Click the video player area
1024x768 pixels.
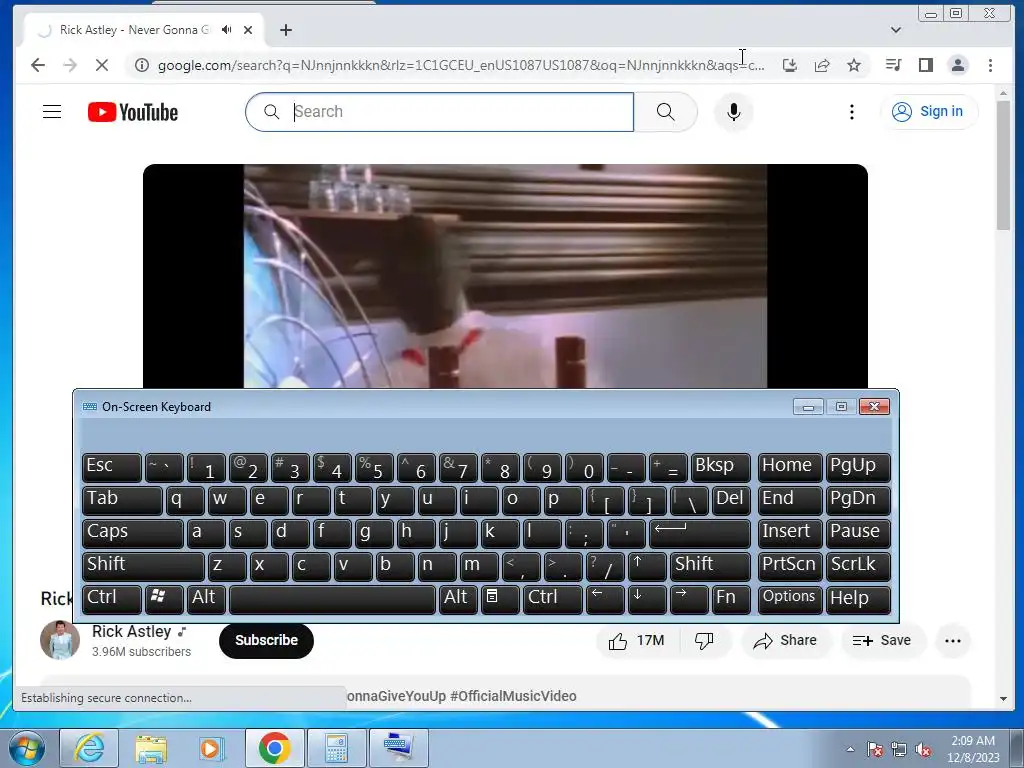pyautogui.click(x=505, y=276)
